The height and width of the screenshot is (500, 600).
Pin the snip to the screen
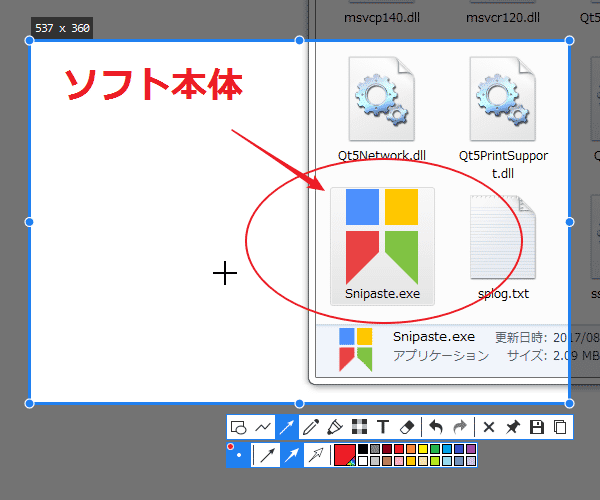click(x=513, y=427)
